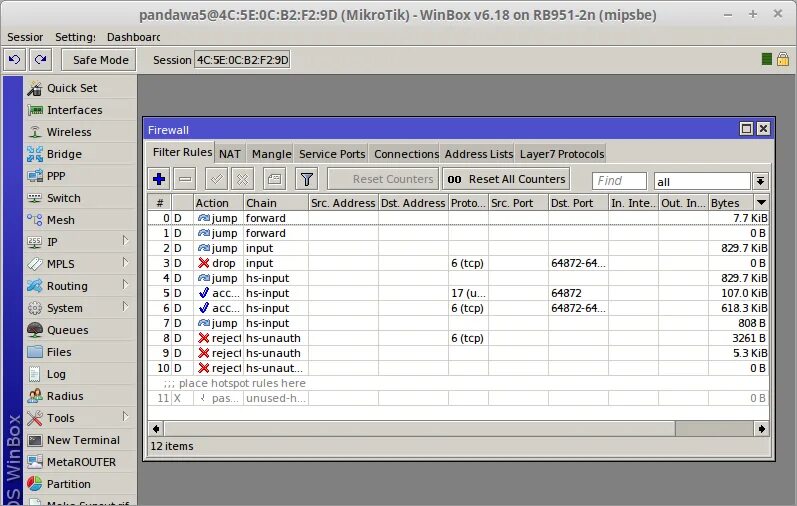This screenshot has width=797, height=506.
Task: Switch to the Layer7 Protocols tab
Action: pyautogui.click(x=562, y=154)
